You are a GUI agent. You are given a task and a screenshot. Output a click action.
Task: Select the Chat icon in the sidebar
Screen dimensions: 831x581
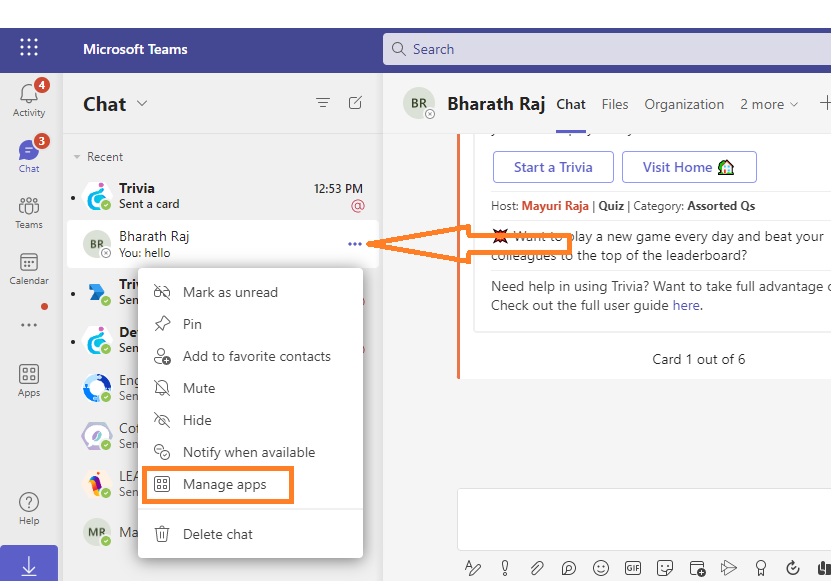click(x=29, y=155)
